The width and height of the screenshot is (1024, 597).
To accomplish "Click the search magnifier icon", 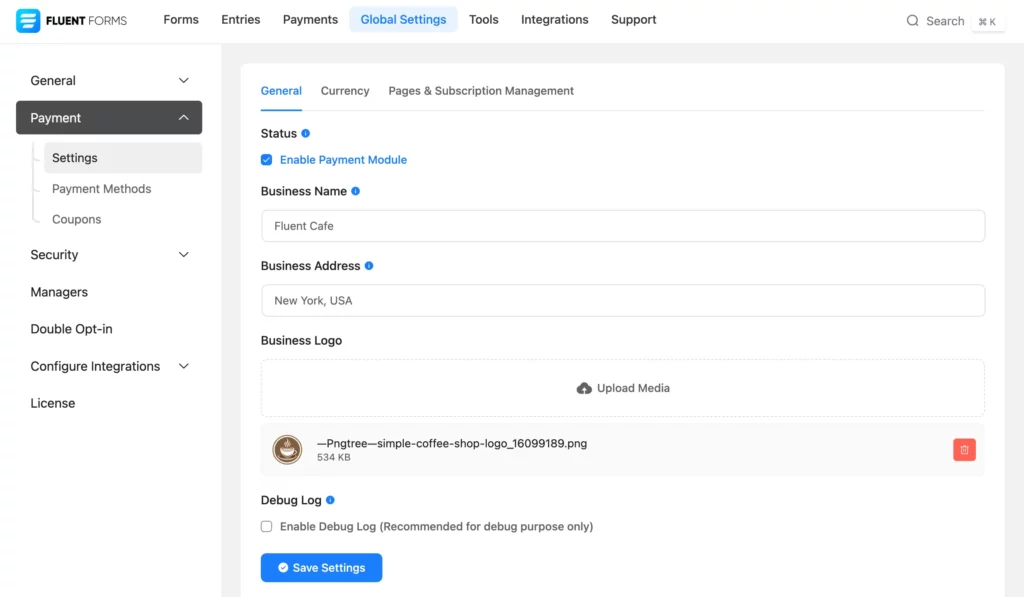I will point(912,21).
